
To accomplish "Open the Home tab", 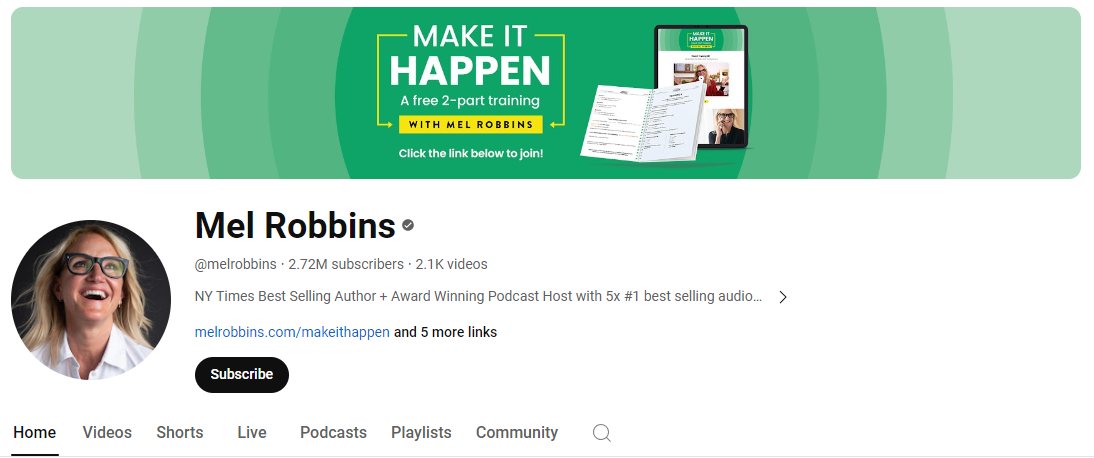I will (35, 433).
